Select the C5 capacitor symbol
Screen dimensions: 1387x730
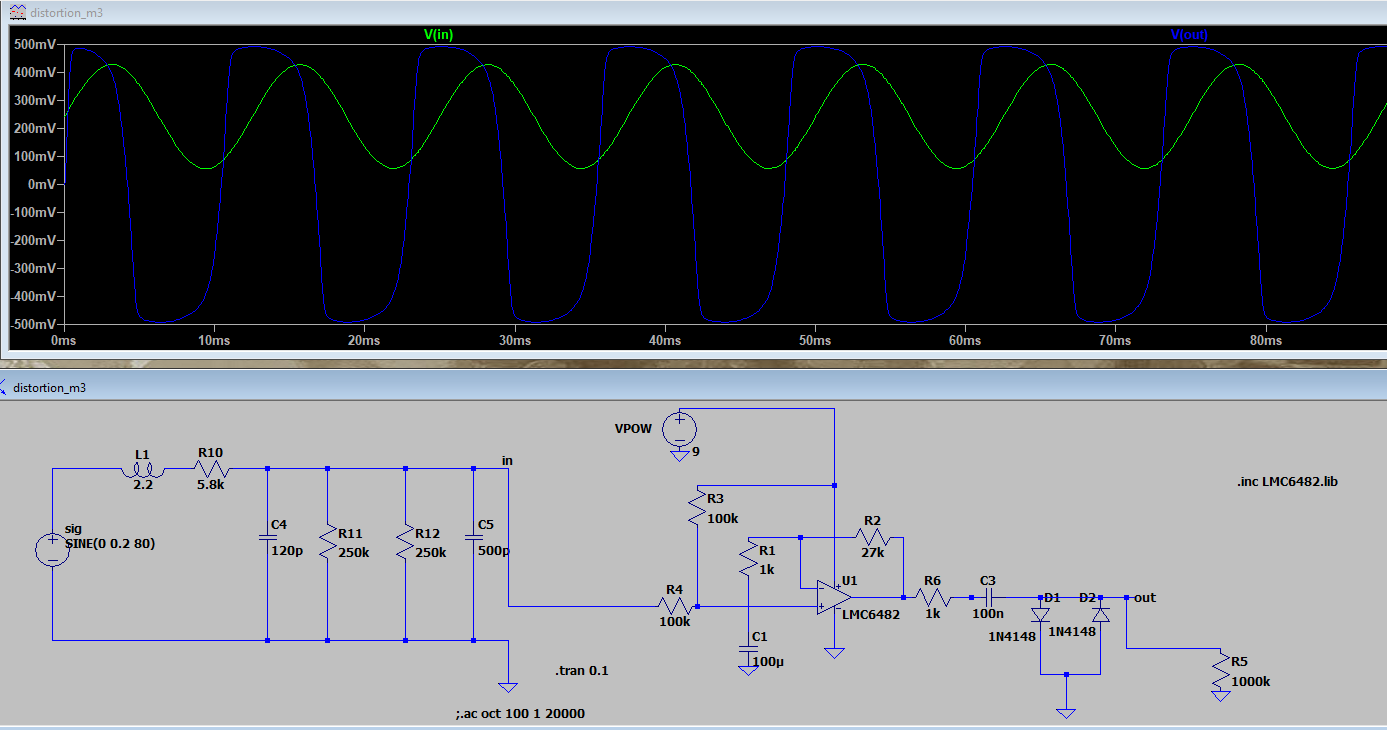[x=474, y=537]
